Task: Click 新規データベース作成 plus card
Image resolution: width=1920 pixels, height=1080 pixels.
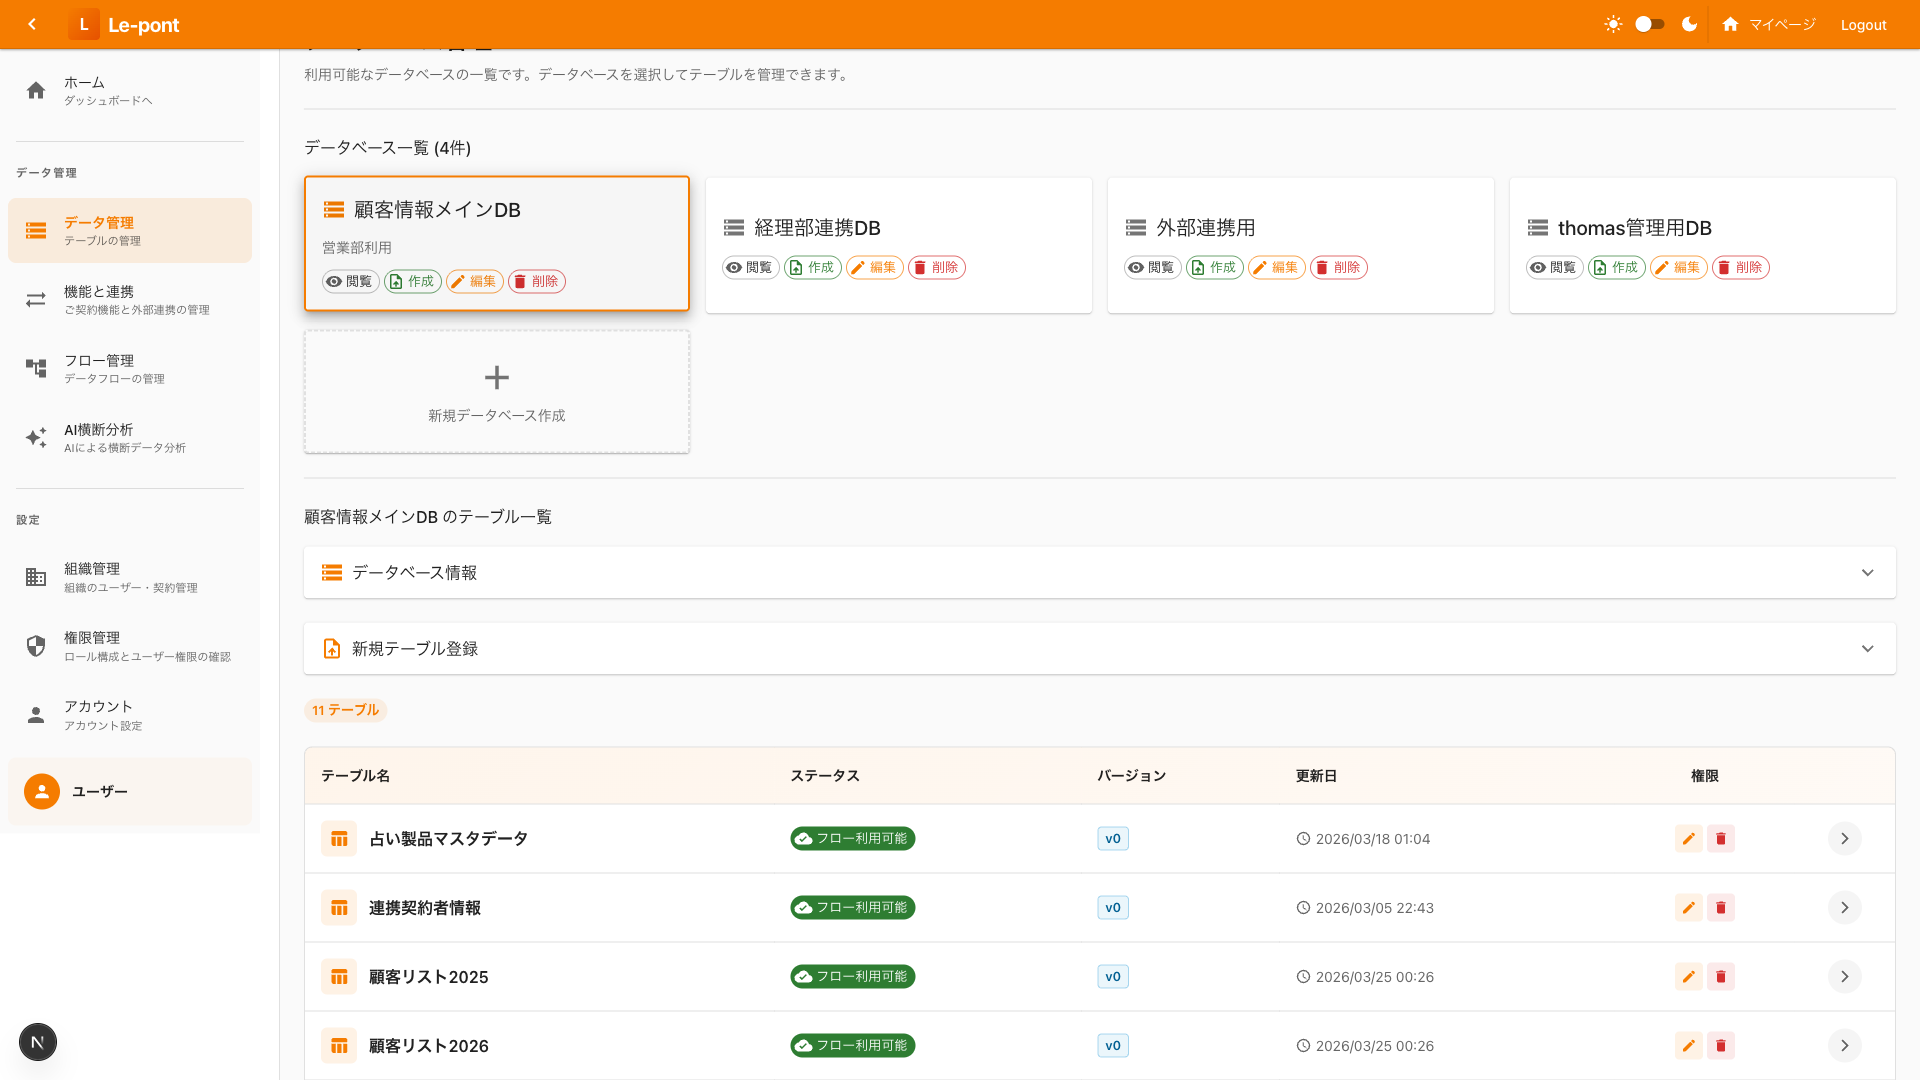Action: [497, 392]
